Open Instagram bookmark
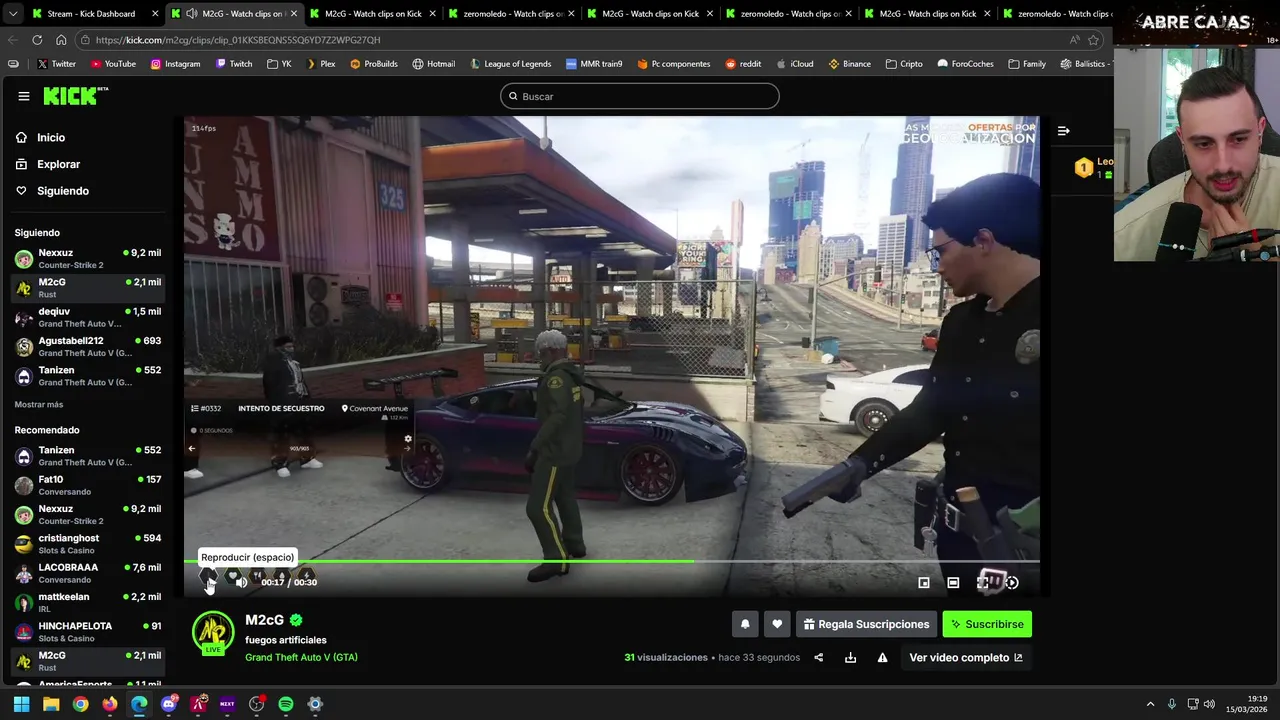The width and height of the screenshot is (1280, 720). (x=175, y=64)
